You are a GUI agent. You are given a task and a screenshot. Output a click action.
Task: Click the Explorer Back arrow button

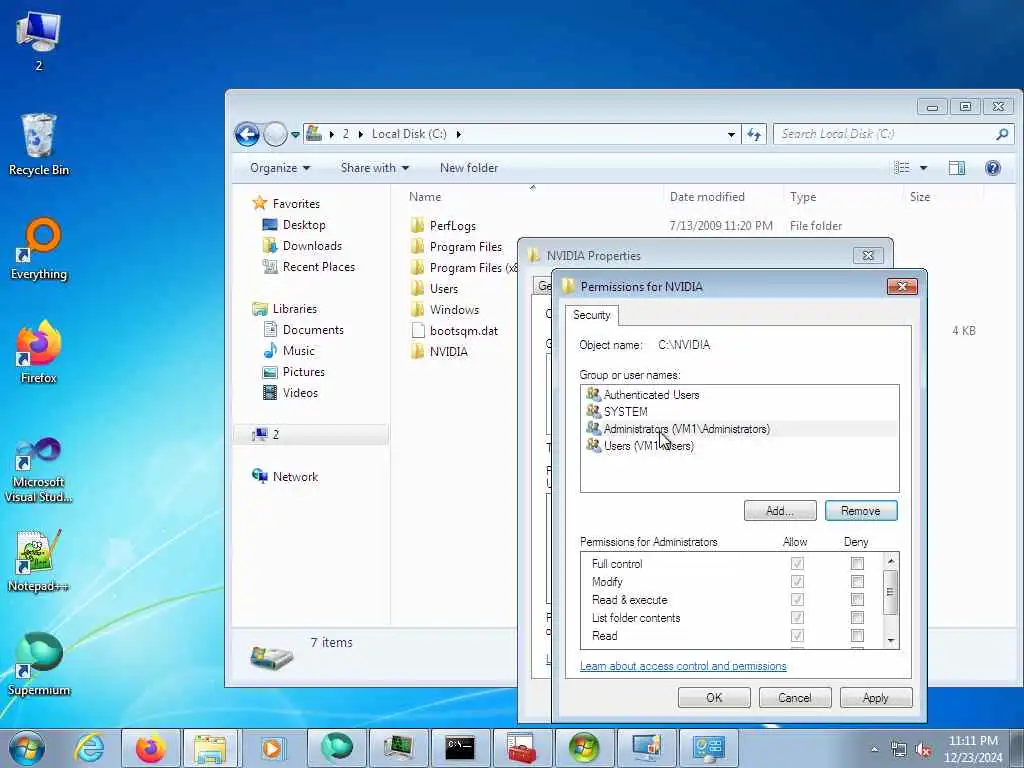tap(248, 135)
